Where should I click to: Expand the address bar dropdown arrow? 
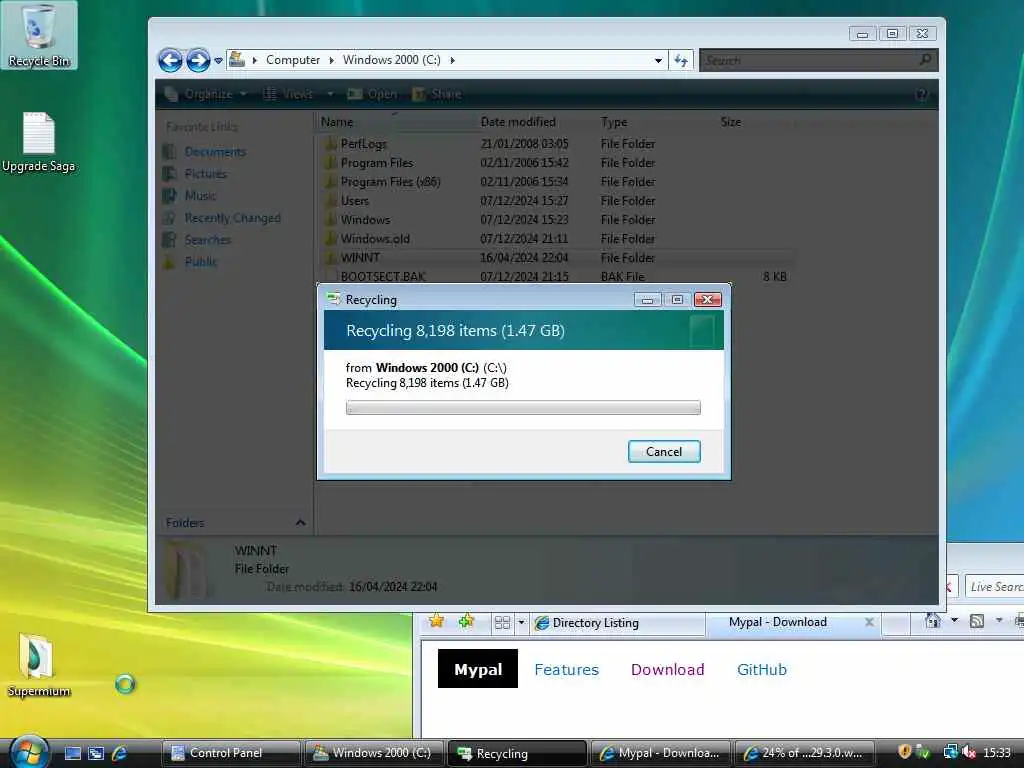(658, 61)
